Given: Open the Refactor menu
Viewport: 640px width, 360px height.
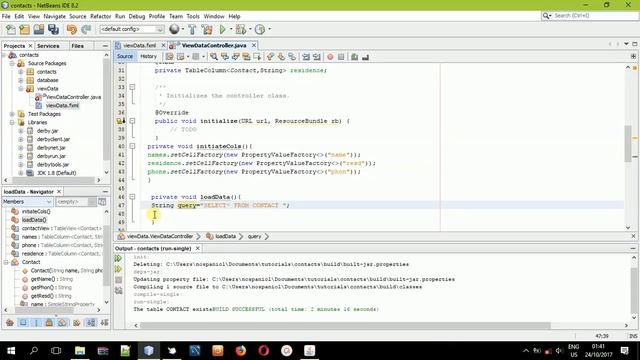Looking at the screenshot, I should (x=100, y=16).
